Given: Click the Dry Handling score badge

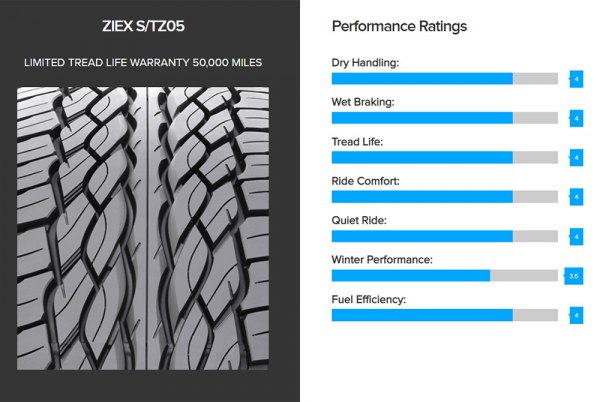Looking at the screenshot, I should (x=576, y=78).
